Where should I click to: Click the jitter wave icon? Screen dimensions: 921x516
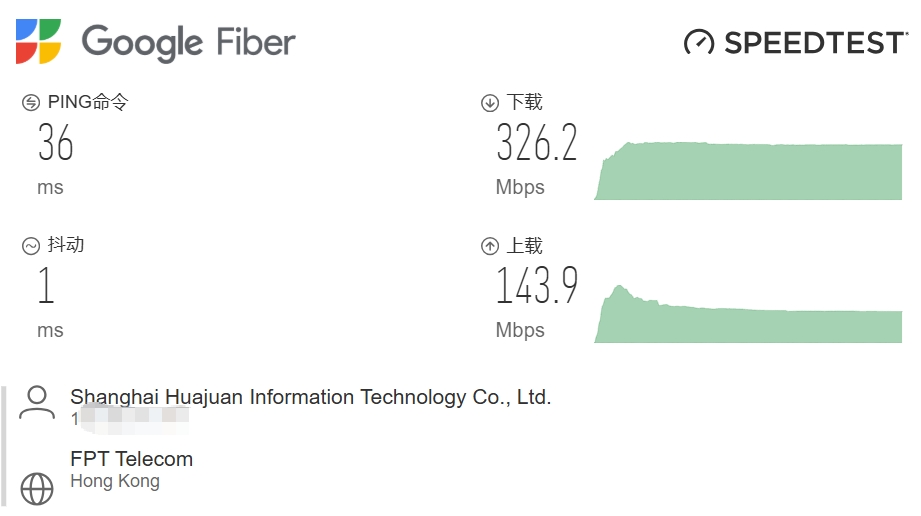(31, 246)
